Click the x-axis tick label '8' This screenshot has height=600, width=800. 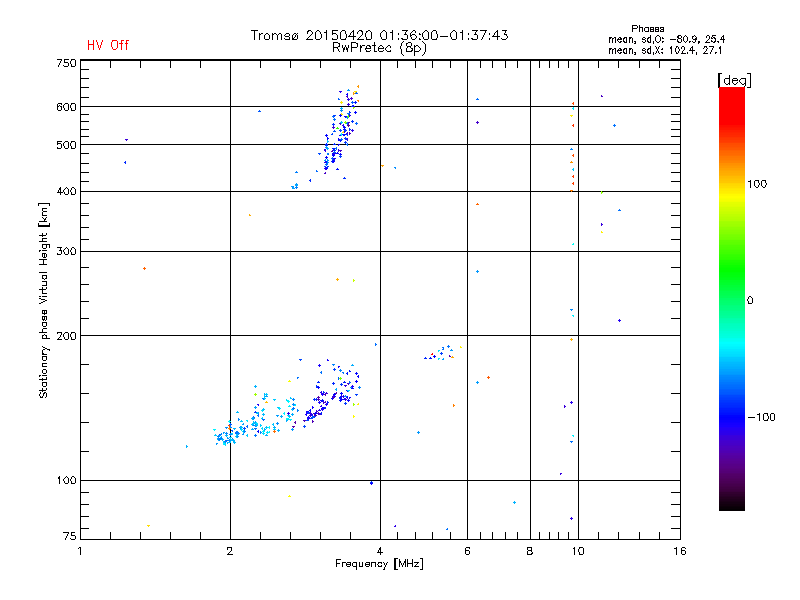coord(530,551)
